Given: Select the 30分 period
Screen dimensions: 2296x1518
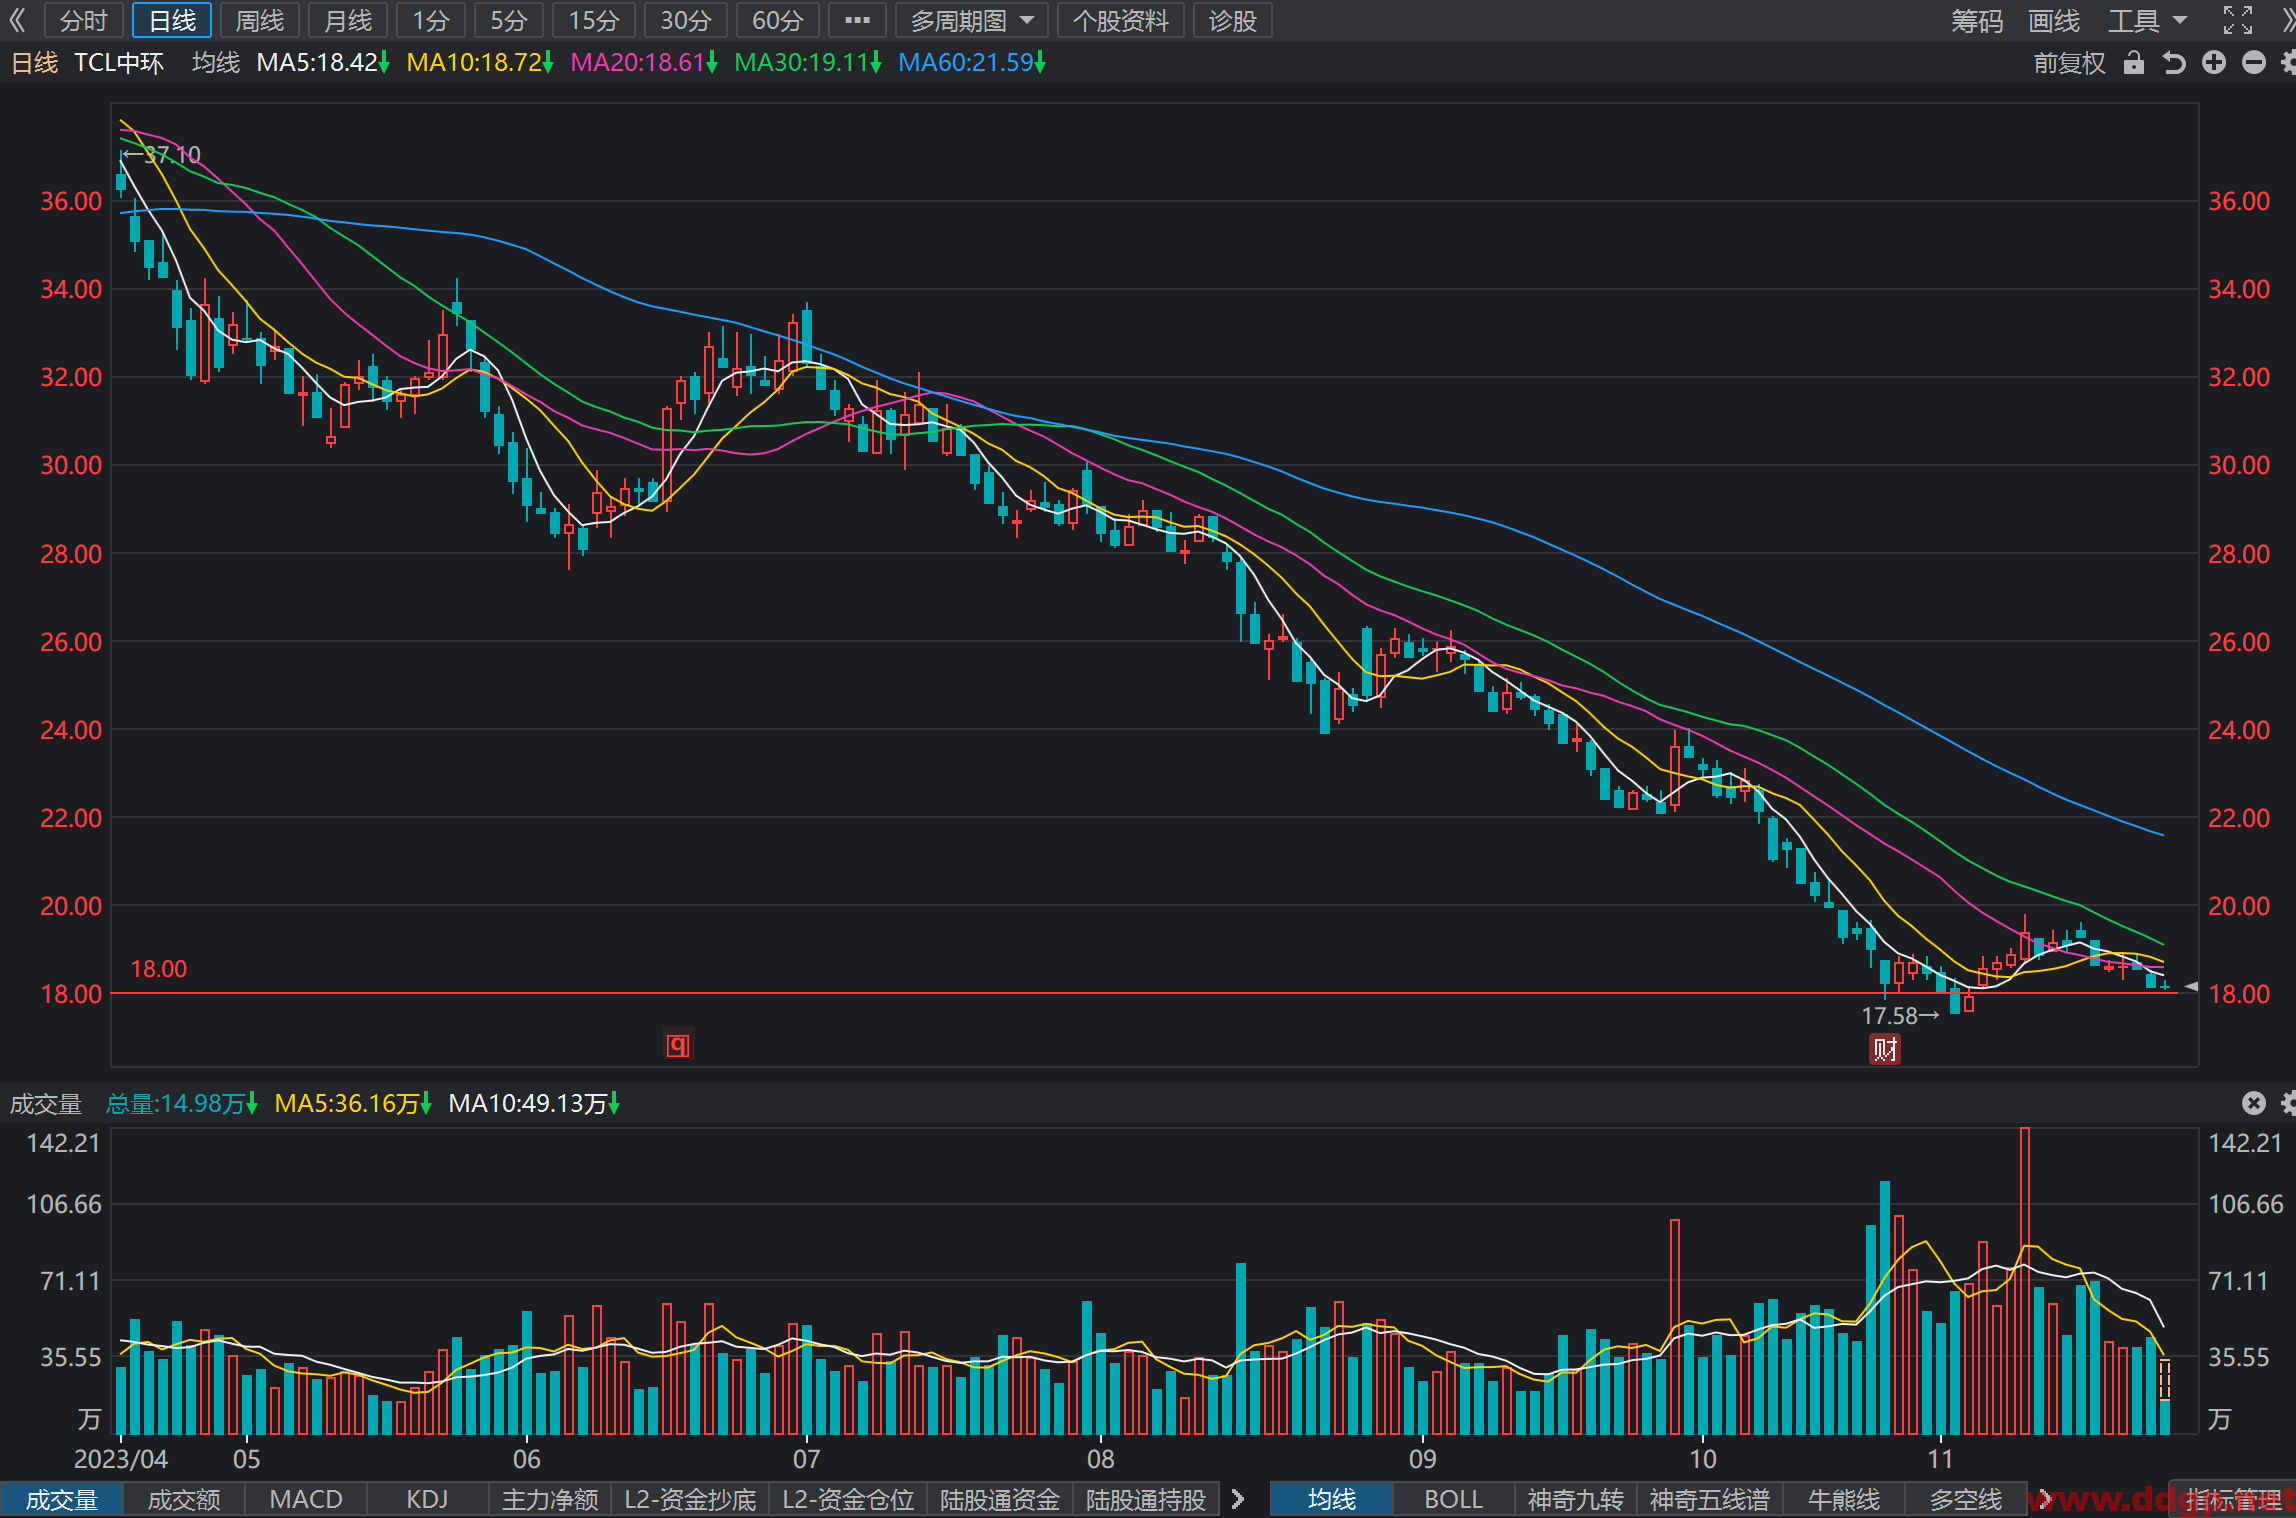Looking at the screenshot, I should click(x=686, y=20).
